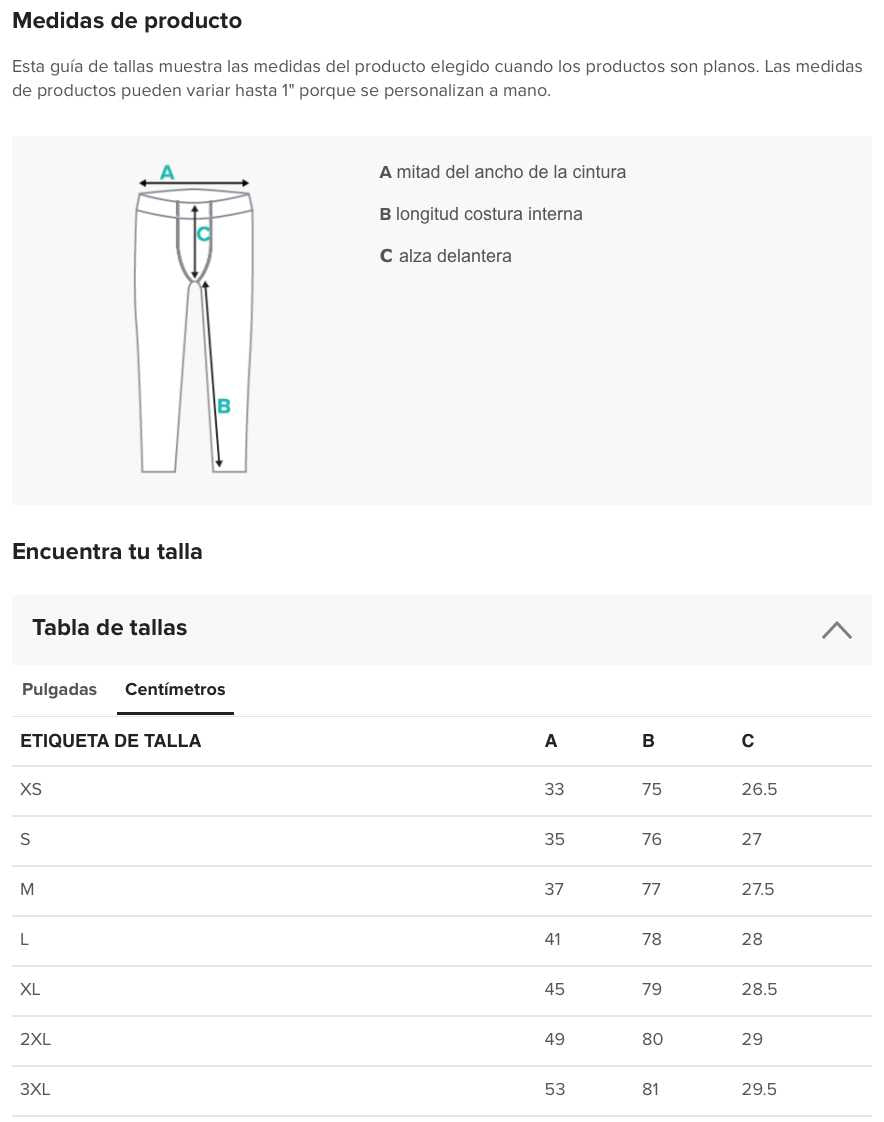Click the waist measurement arrow above the pants
The image size is (884, 1122).
[193, 184]
